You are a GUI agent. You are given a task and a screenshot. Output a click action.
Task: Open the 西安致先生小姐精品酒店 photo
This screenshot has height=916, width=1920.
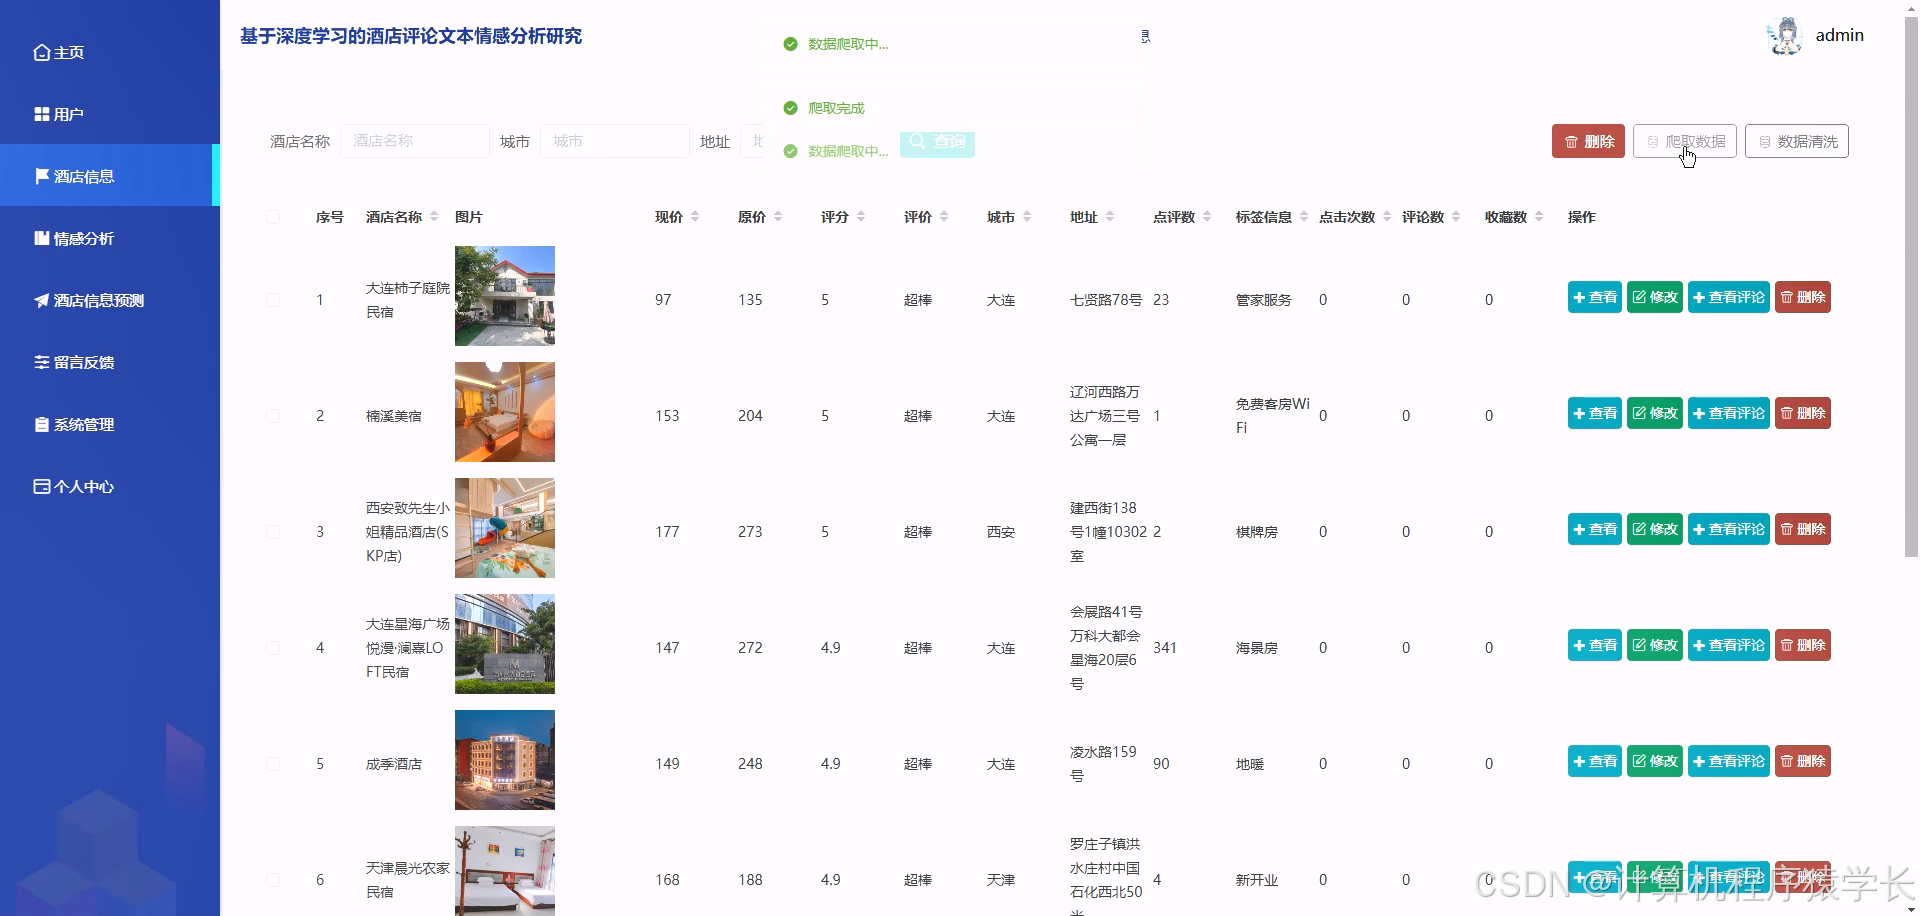[505, 528]
